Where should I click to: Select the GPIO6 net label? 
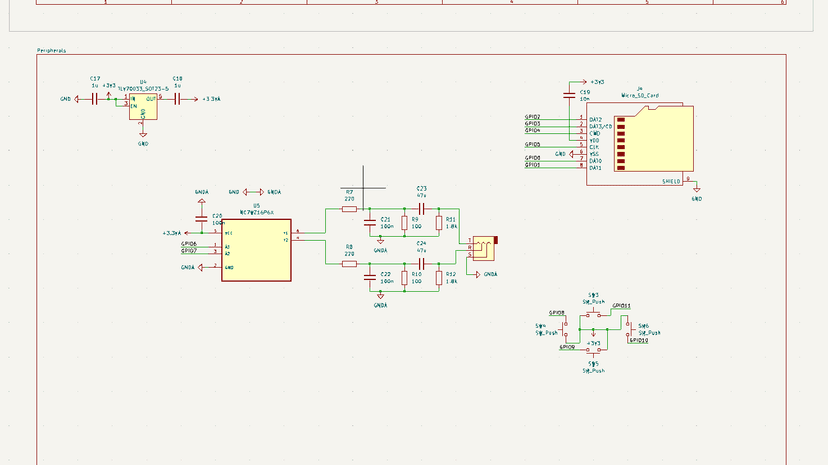(x=189, y=244)
